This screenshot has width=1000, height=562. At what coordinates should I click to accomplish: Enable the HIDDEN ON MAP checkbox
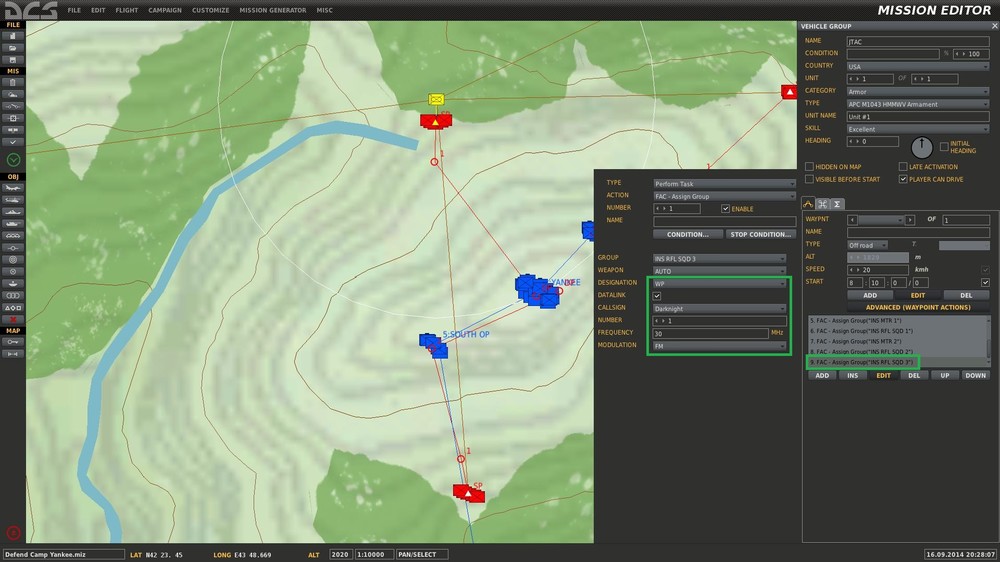coord(809,167)
